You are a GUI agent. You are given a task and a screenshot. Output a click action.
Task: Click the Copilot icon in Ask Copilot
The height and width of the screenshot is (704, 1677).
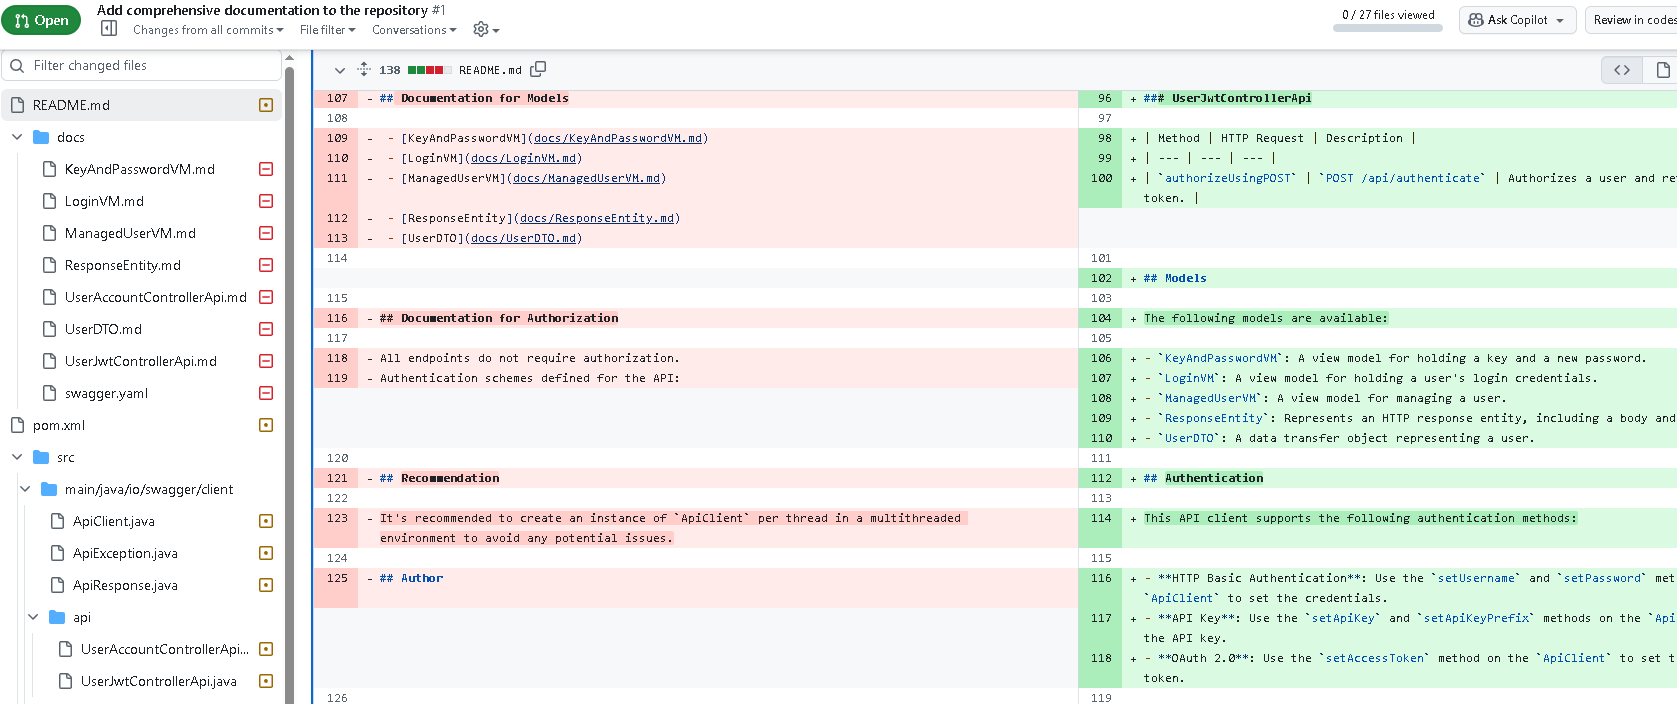click(x=1475, y=20)
